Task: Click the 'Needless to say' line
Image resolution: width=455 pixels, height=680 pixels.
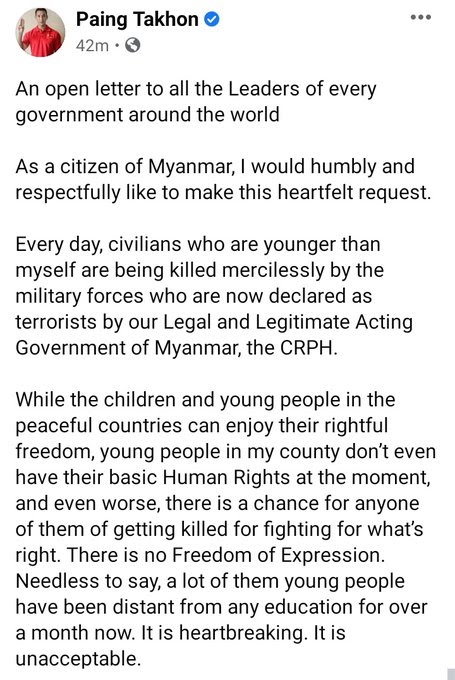Action: pos(210,581)
